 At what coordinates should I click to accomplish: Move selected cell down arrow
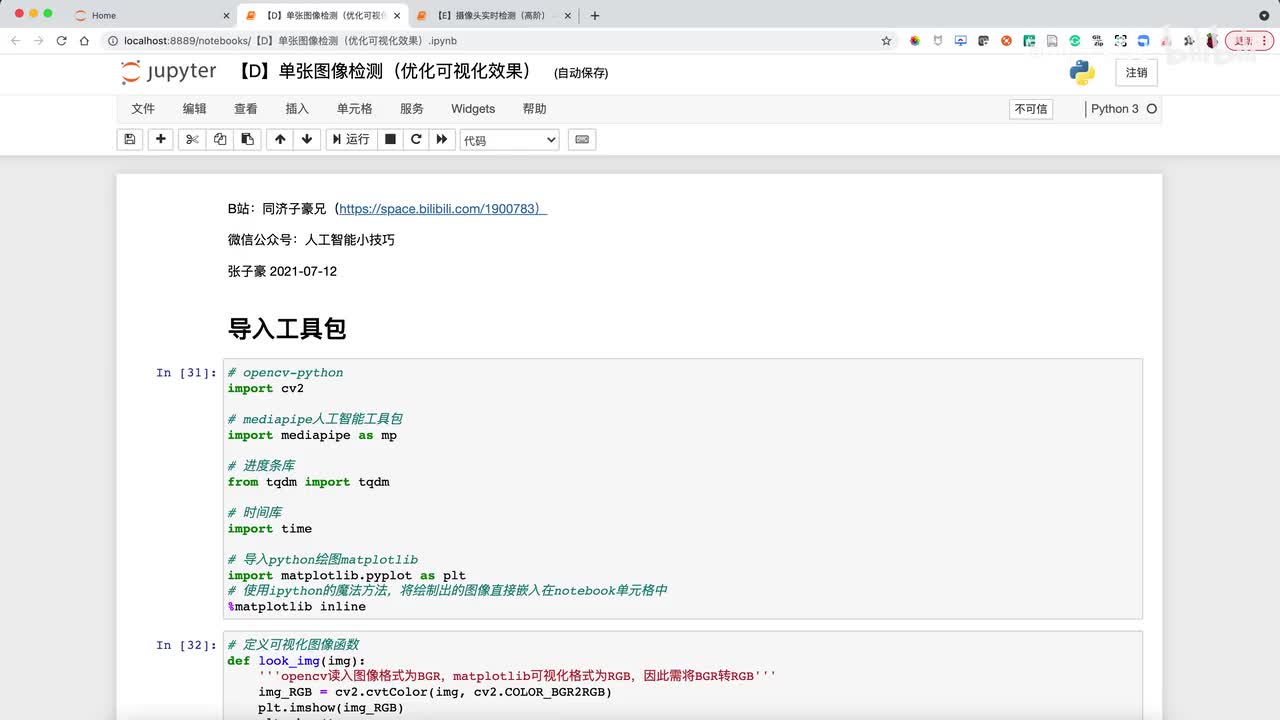point(307,140)
